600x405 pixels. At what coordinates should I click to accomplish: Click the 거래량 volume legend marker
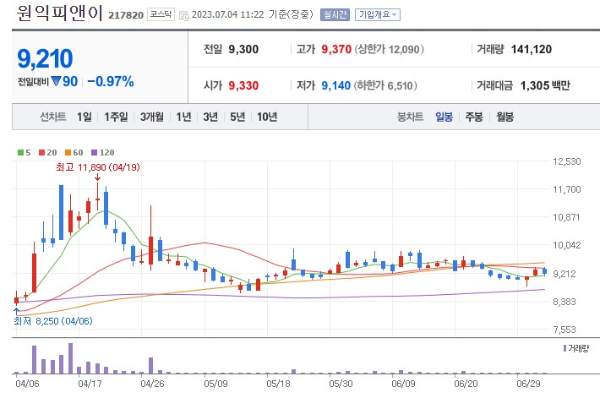point(565,348)
